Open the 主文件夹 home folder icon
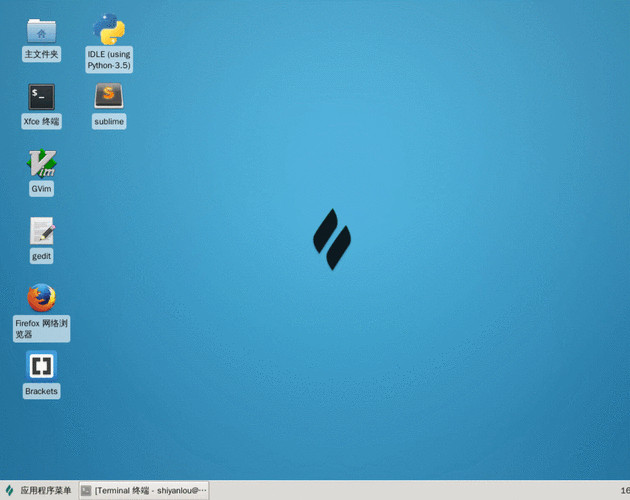630x500 pixels. pyautogui.click(x=41, y=31)
